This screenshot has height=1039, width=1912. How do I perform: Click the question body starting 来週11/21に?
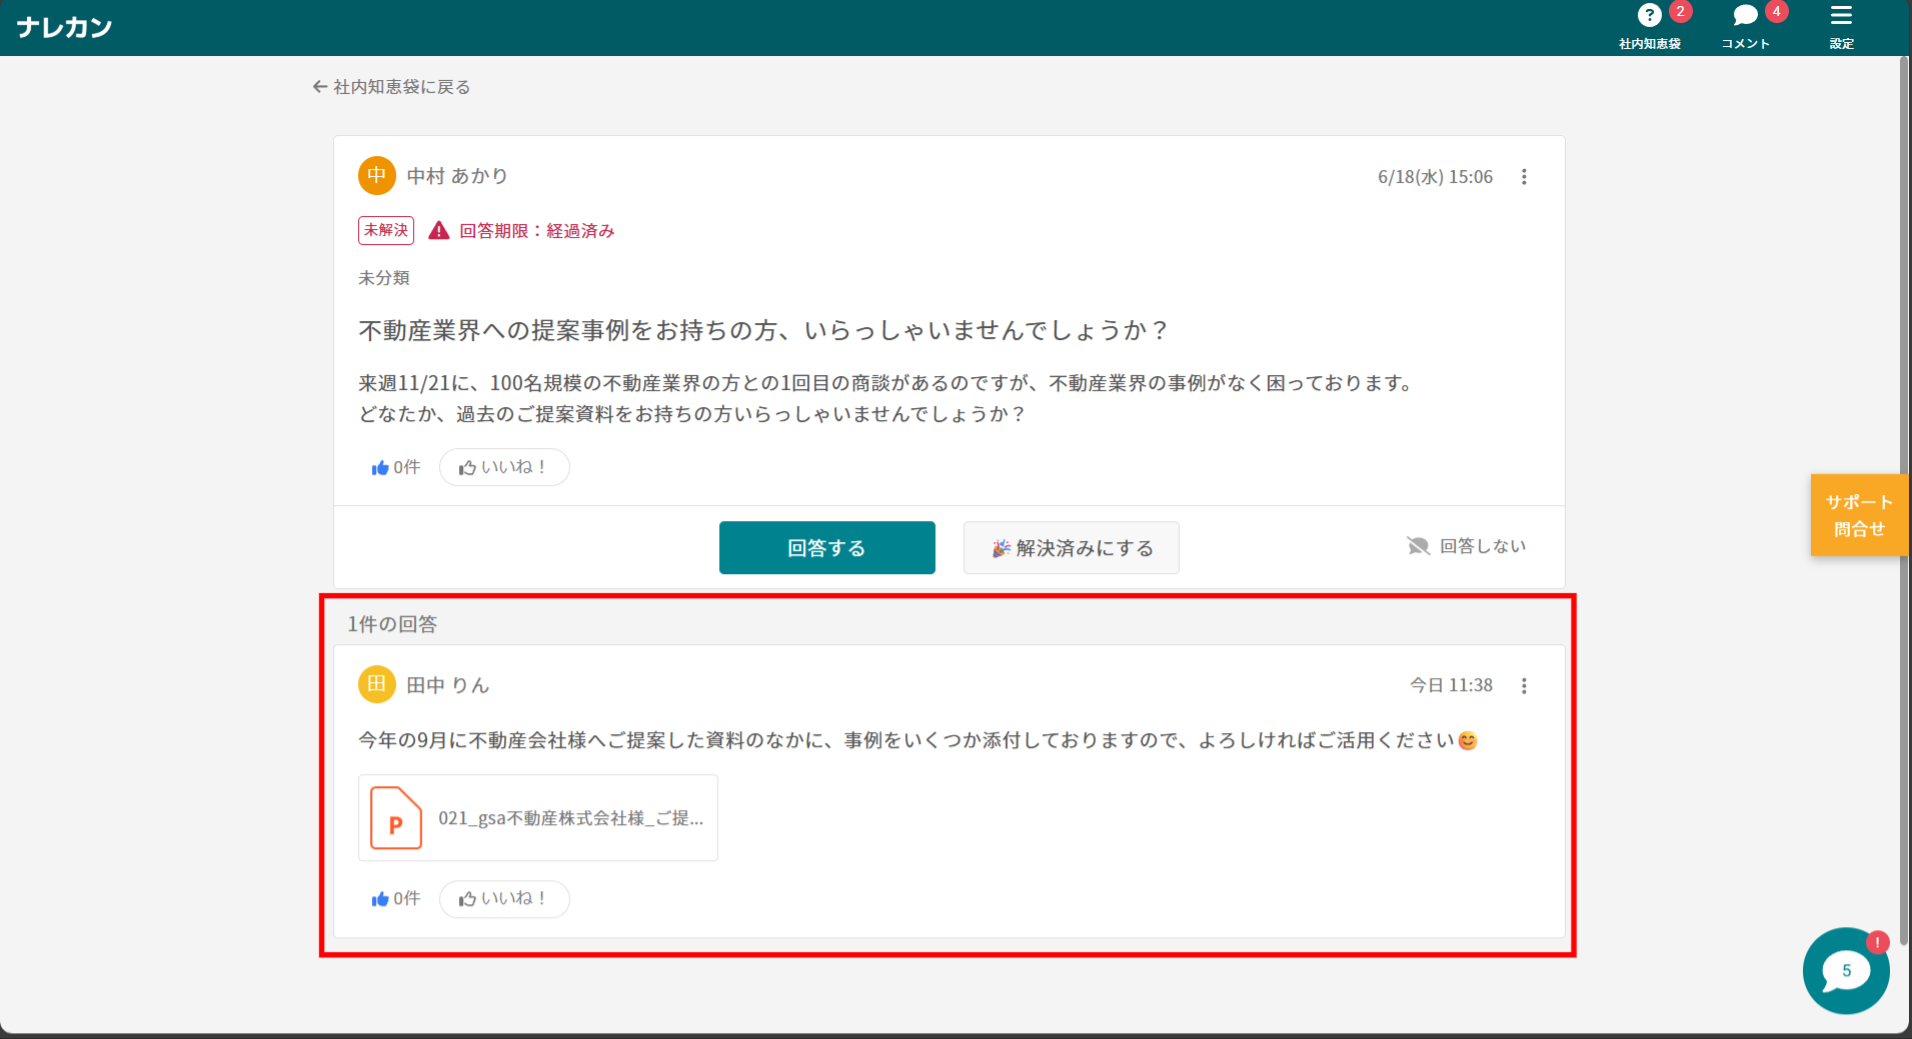point(887,398)
